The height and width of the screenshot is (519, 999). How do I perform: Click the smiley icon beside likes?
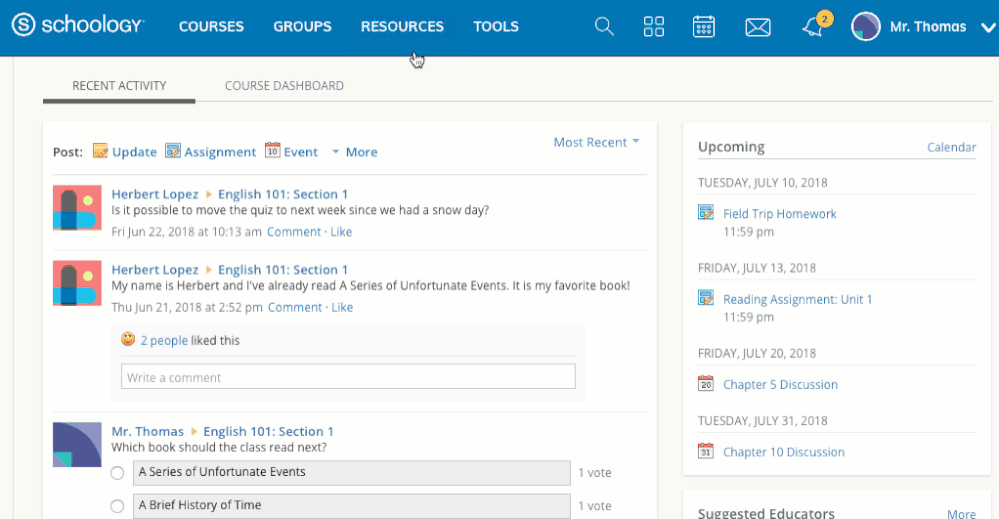[128, 339]
